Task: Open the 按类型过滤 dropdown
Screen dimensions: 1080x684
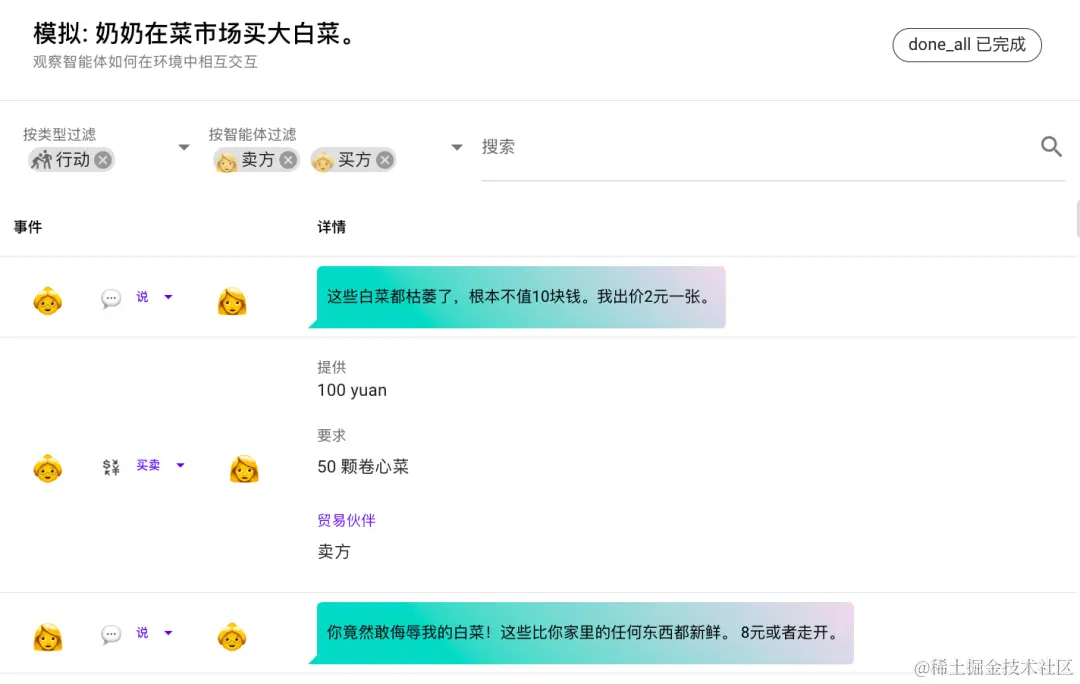Action: coord(184,146)
